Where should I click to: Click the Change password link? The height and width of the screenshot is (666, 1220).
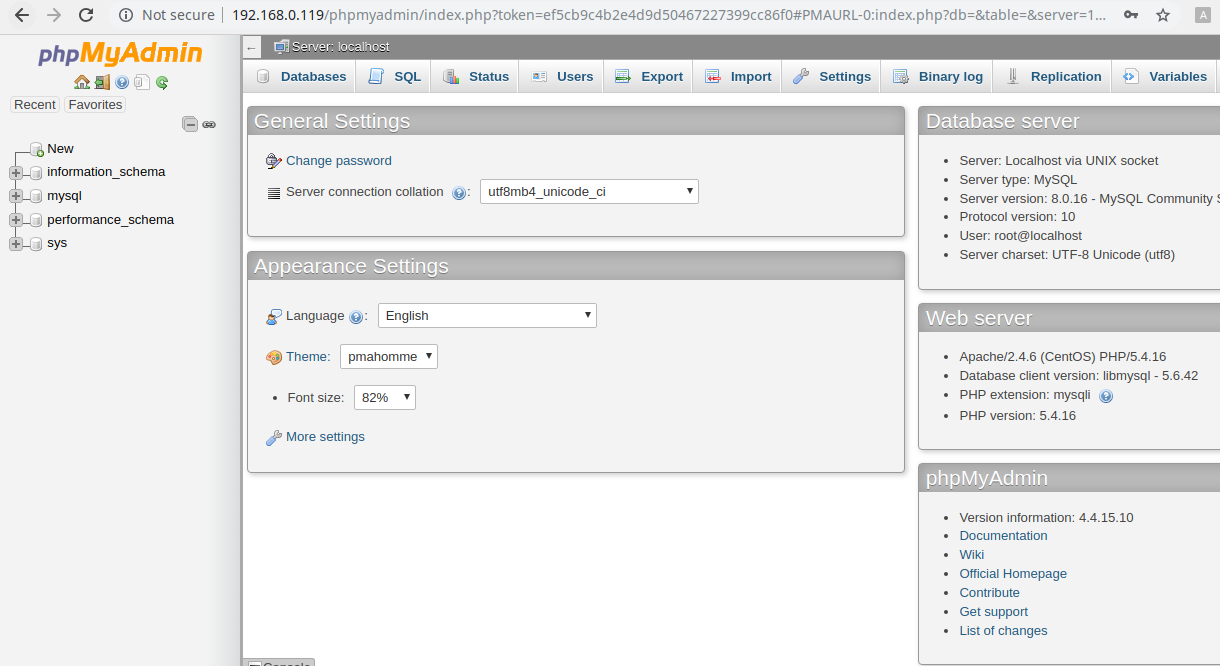[x=339, y=161]
